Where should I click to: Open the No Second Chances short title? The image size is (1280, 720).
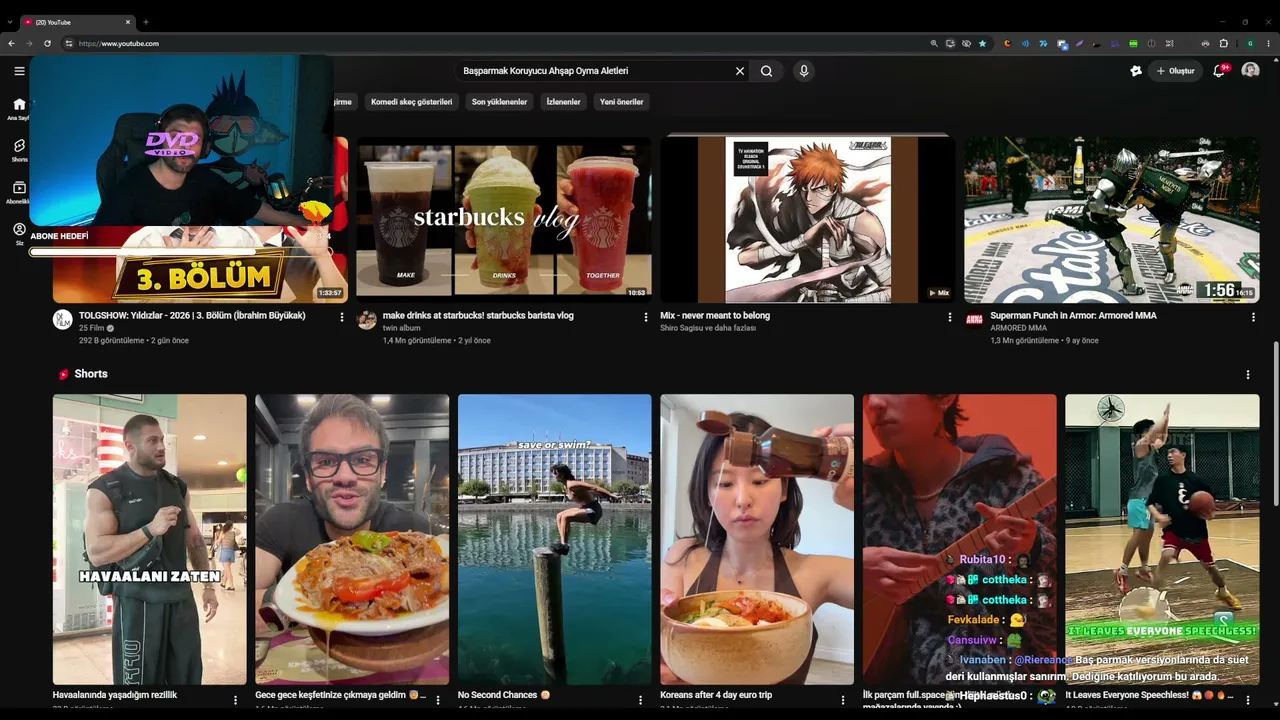(x=504, y=695)
